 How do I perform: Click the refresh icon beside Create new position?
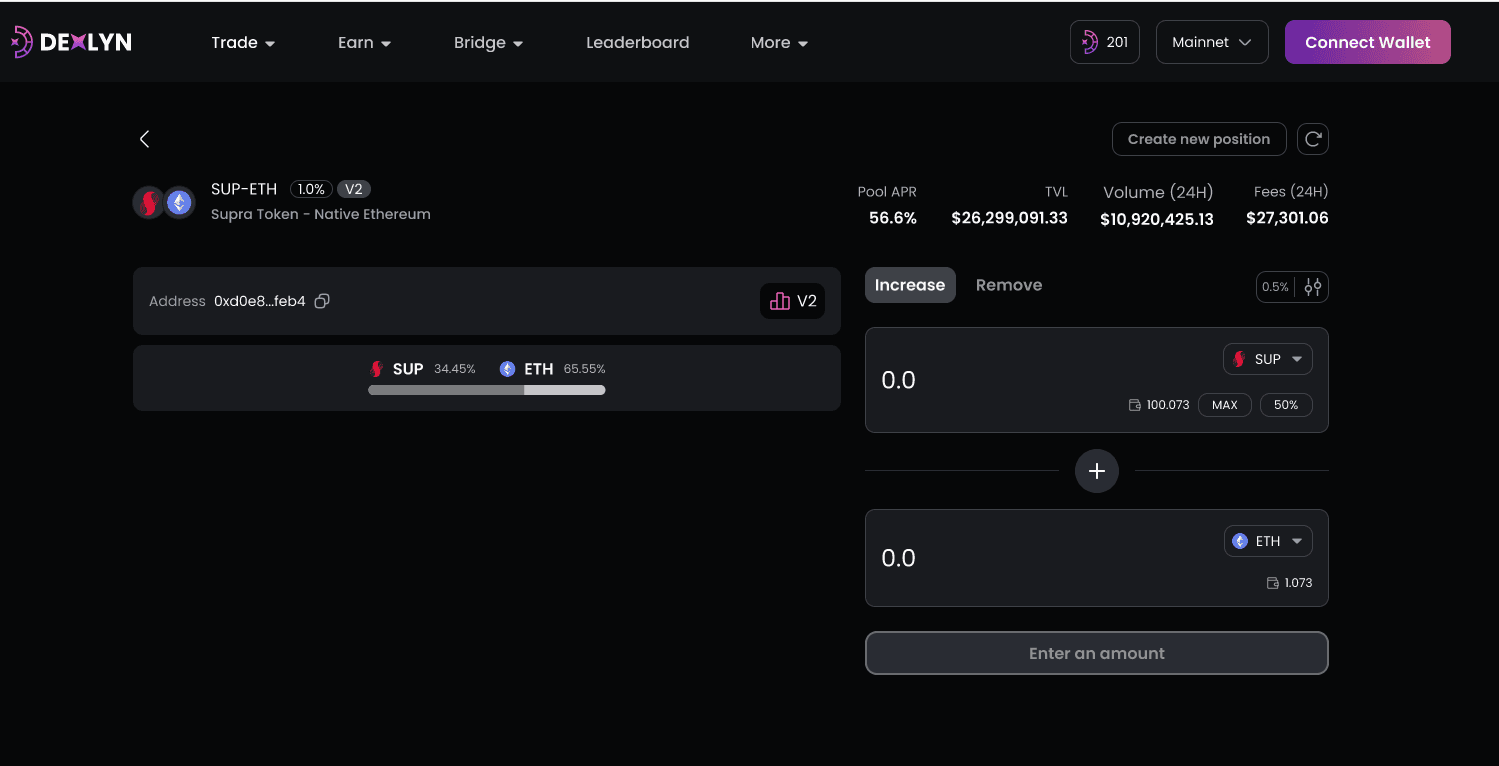pyautogui.click(x=1312, y=139)
